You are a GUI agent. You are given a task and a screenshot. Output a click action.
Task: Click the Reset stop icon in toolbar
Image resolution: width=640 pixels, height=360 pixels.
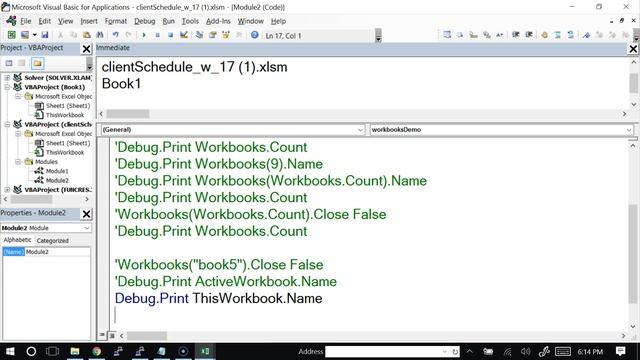point(170,35)
